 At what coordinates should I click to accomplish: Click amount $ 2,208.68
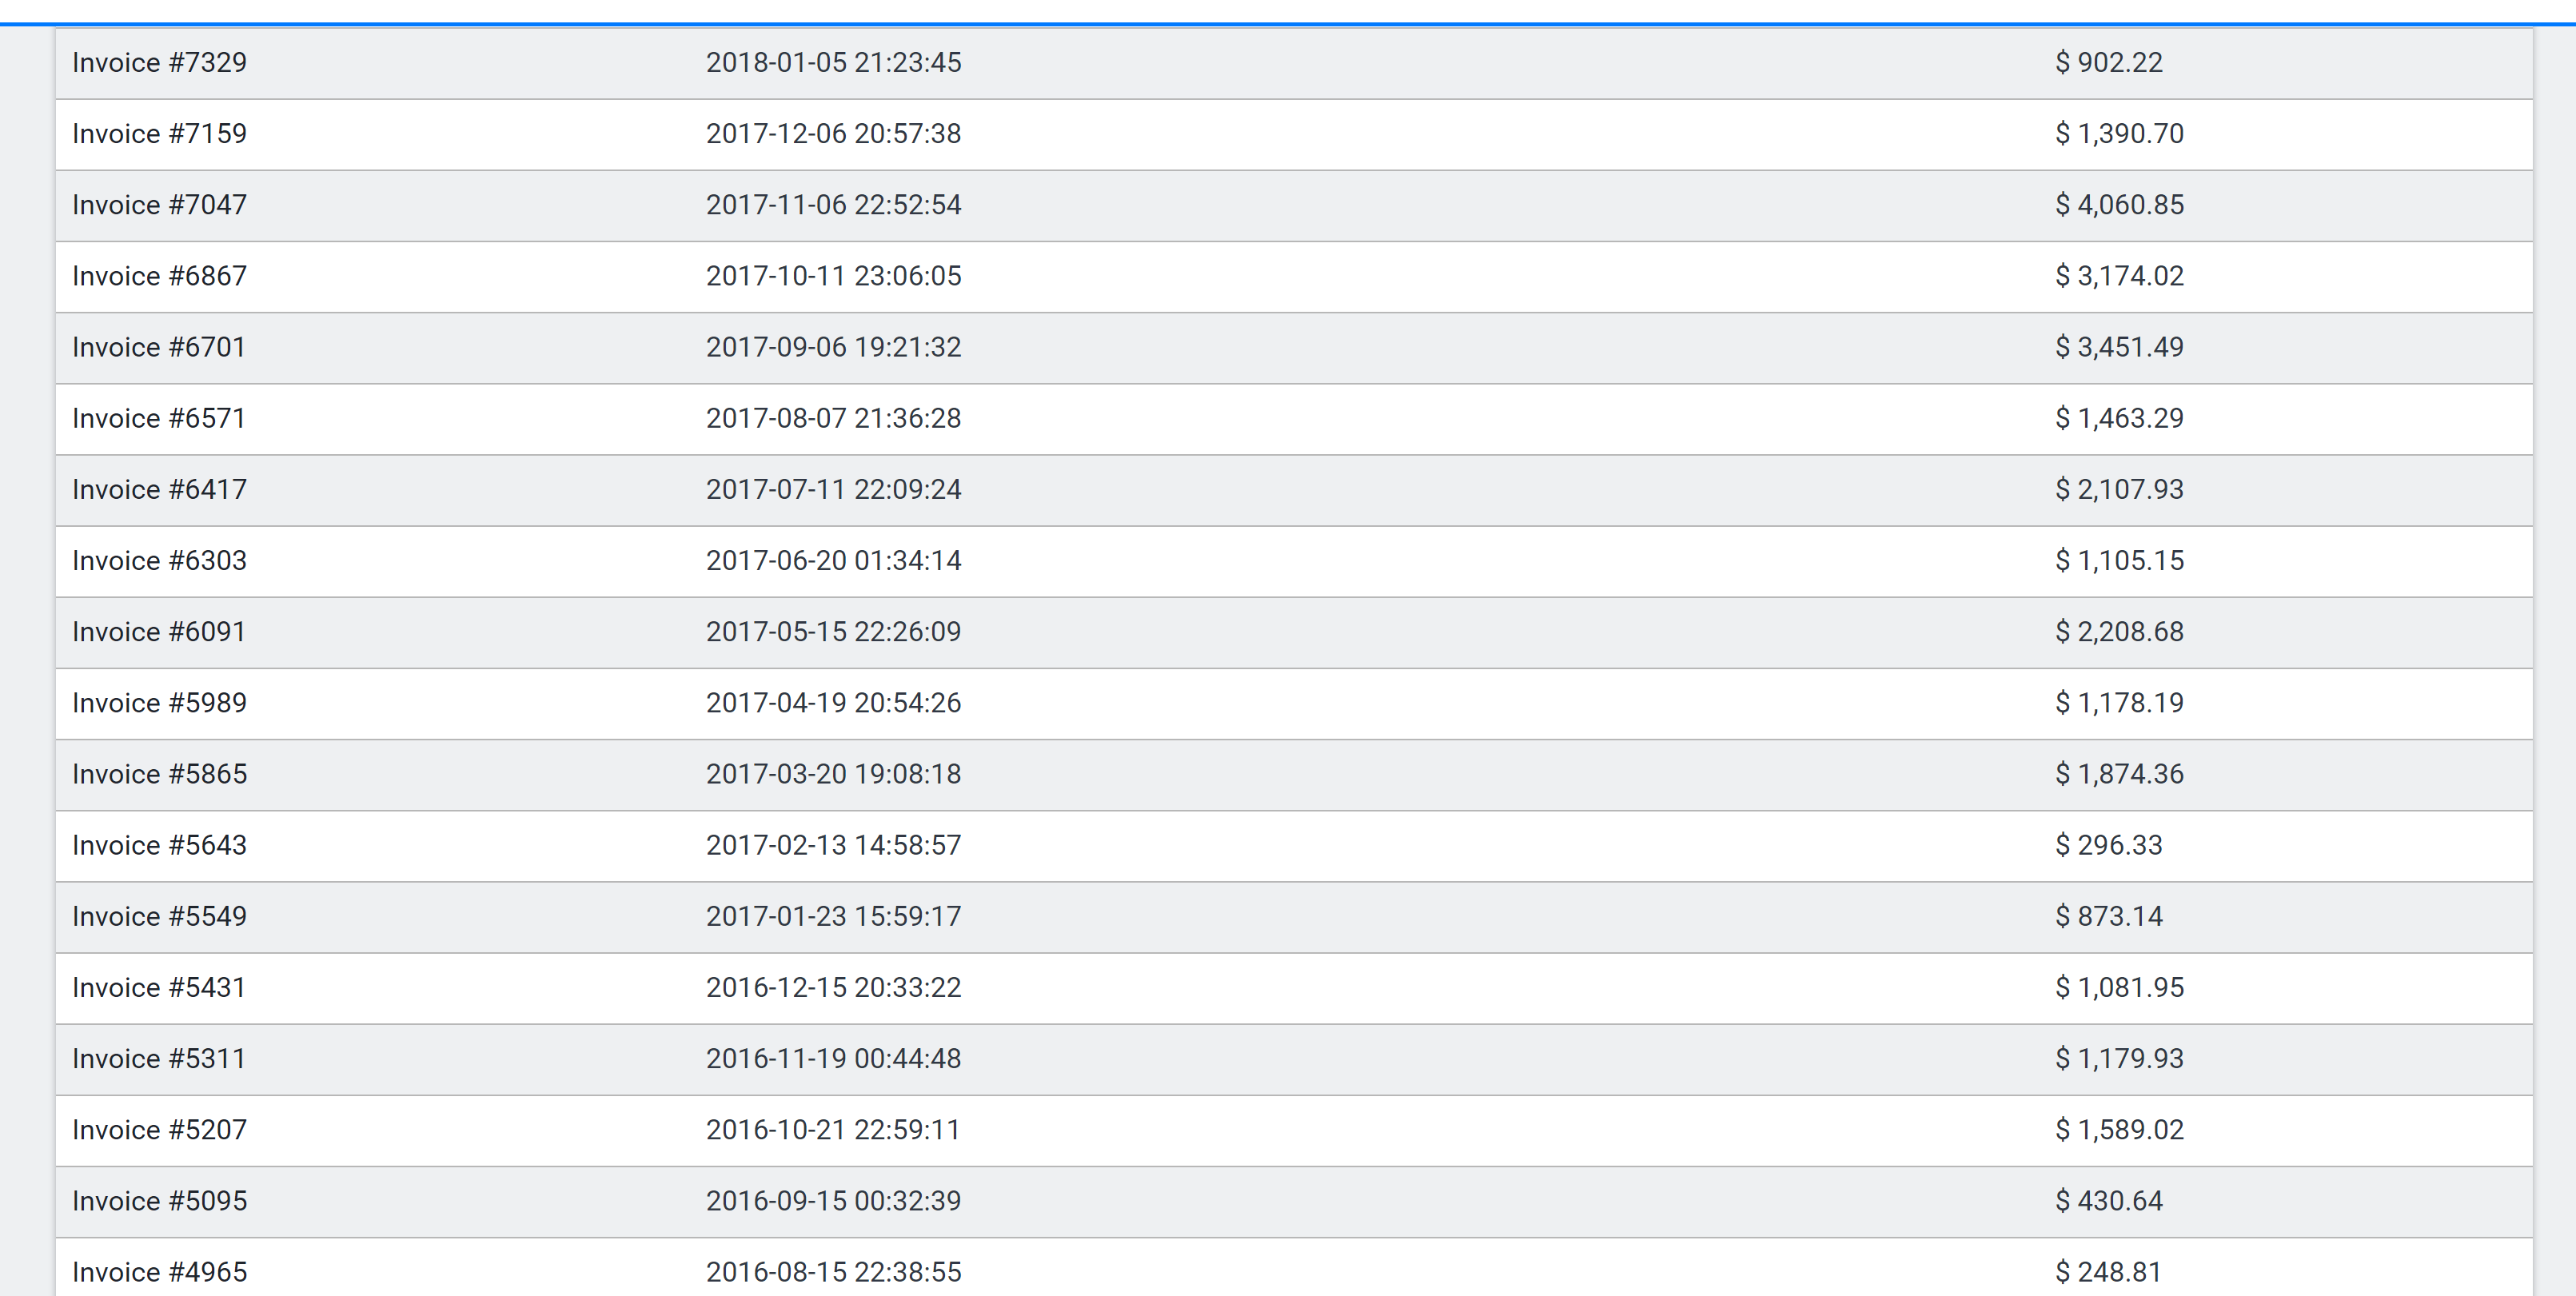tap(2119, 632)
